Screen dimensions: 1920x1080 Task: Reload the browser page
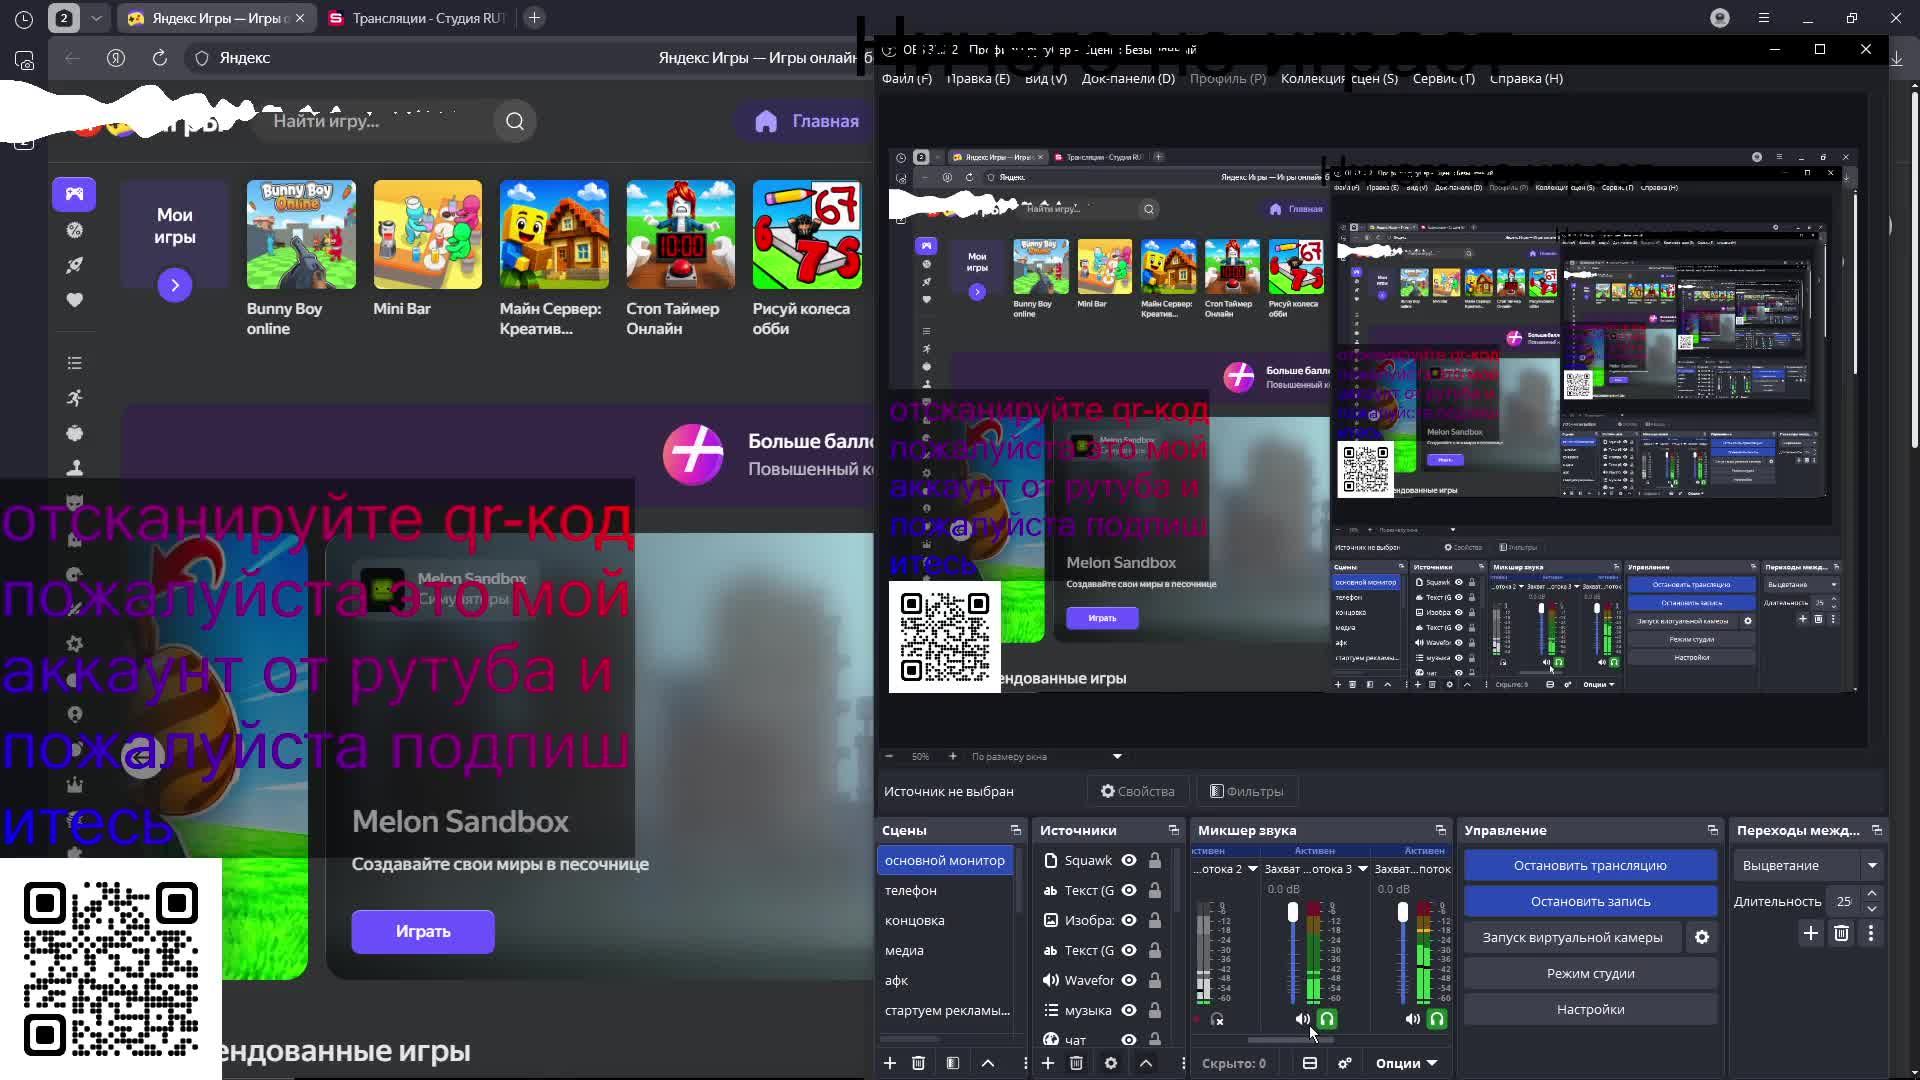159,58
